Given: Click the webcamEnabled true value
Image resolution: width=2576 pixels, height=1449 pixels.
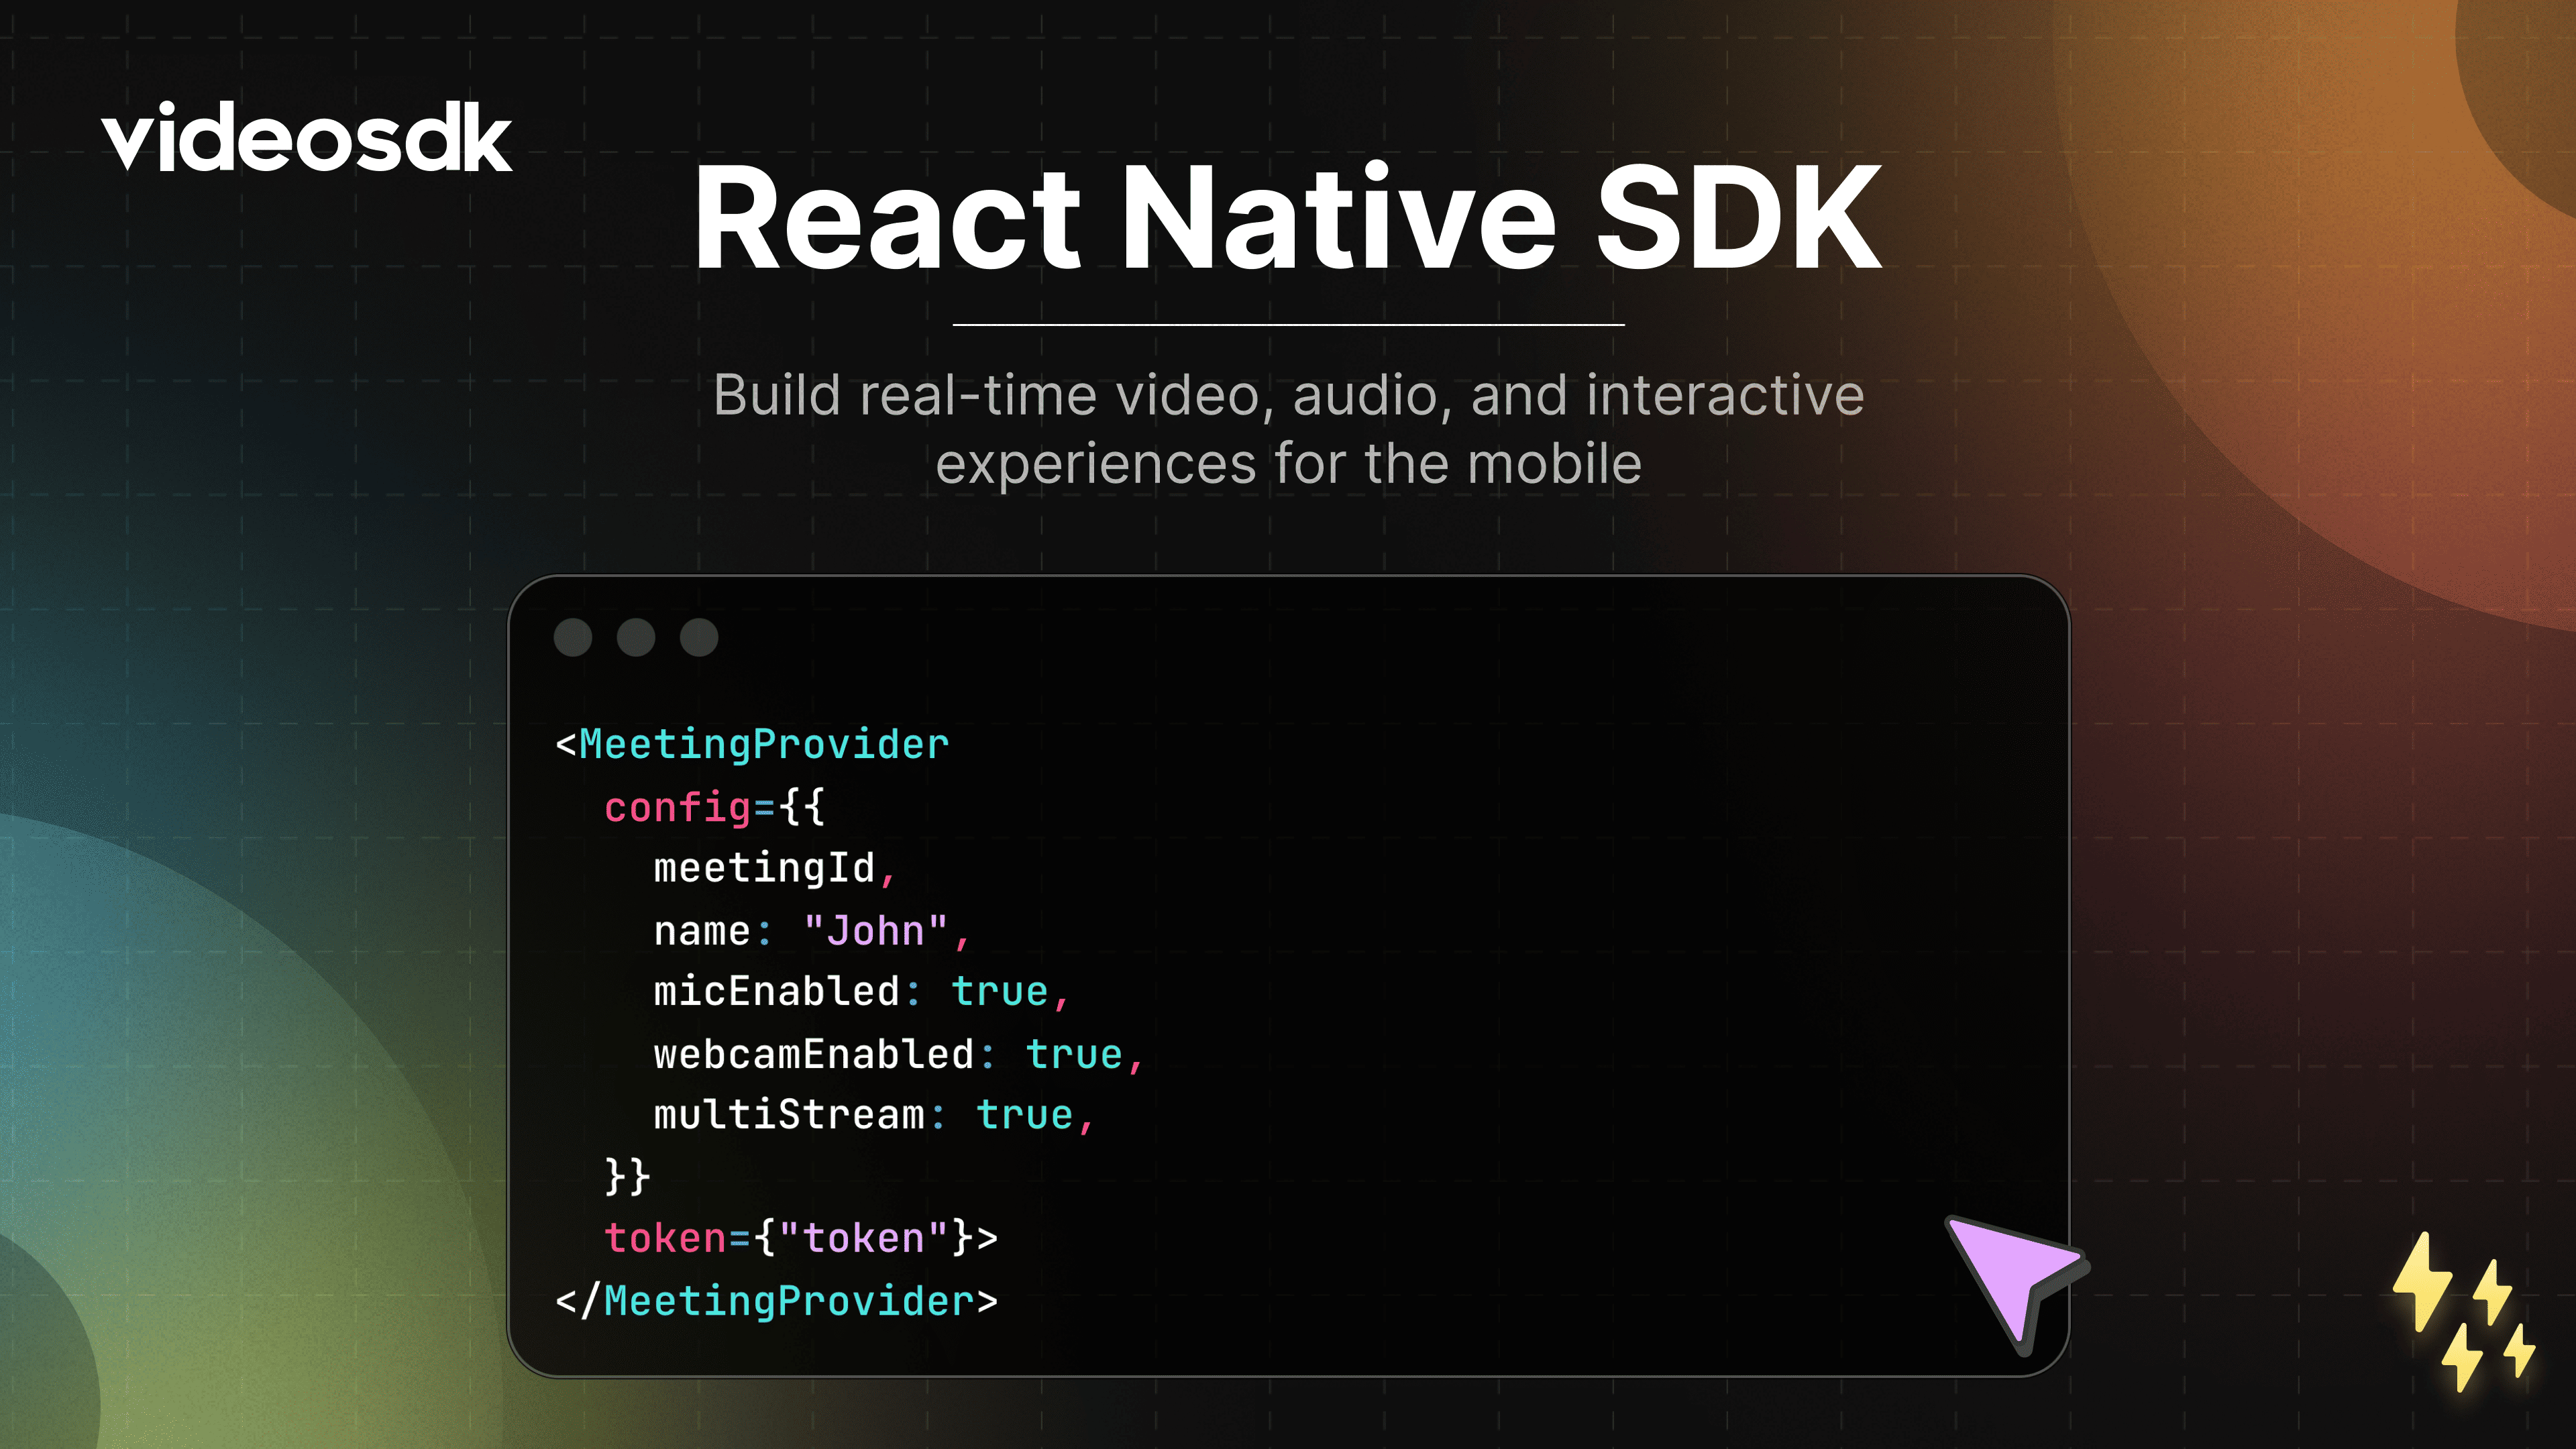Looking at the screenshot, I should point(1073,1055).
